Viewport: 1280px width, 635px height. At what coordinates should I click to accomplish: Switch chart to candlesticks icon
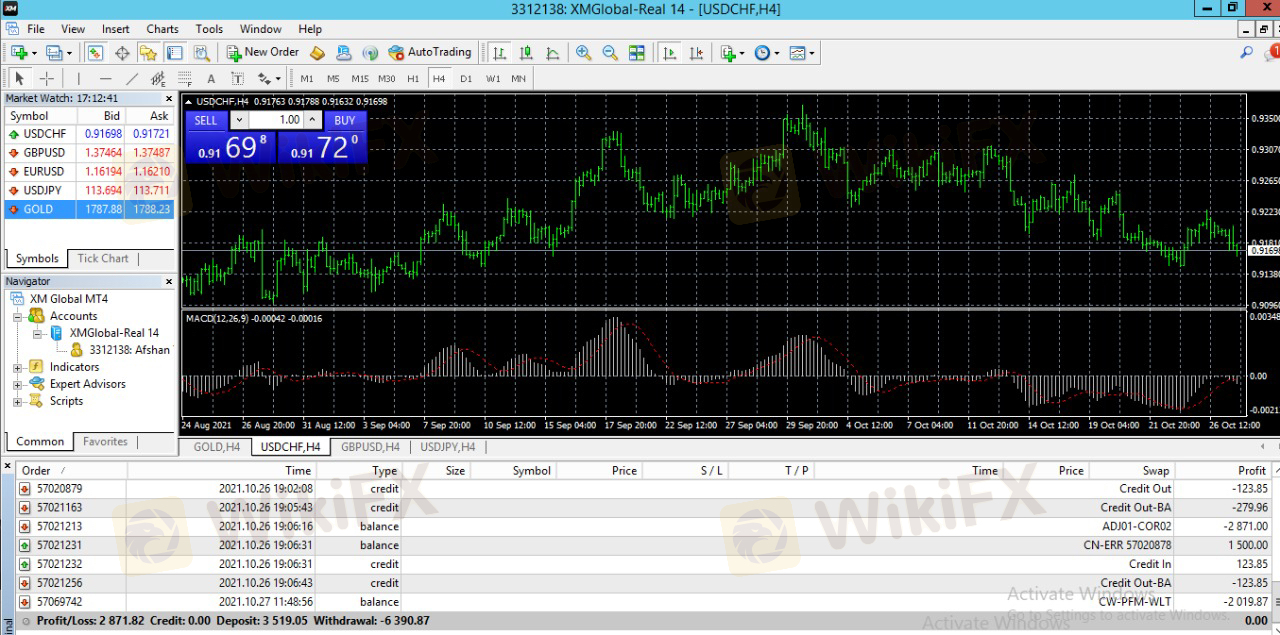525,52
